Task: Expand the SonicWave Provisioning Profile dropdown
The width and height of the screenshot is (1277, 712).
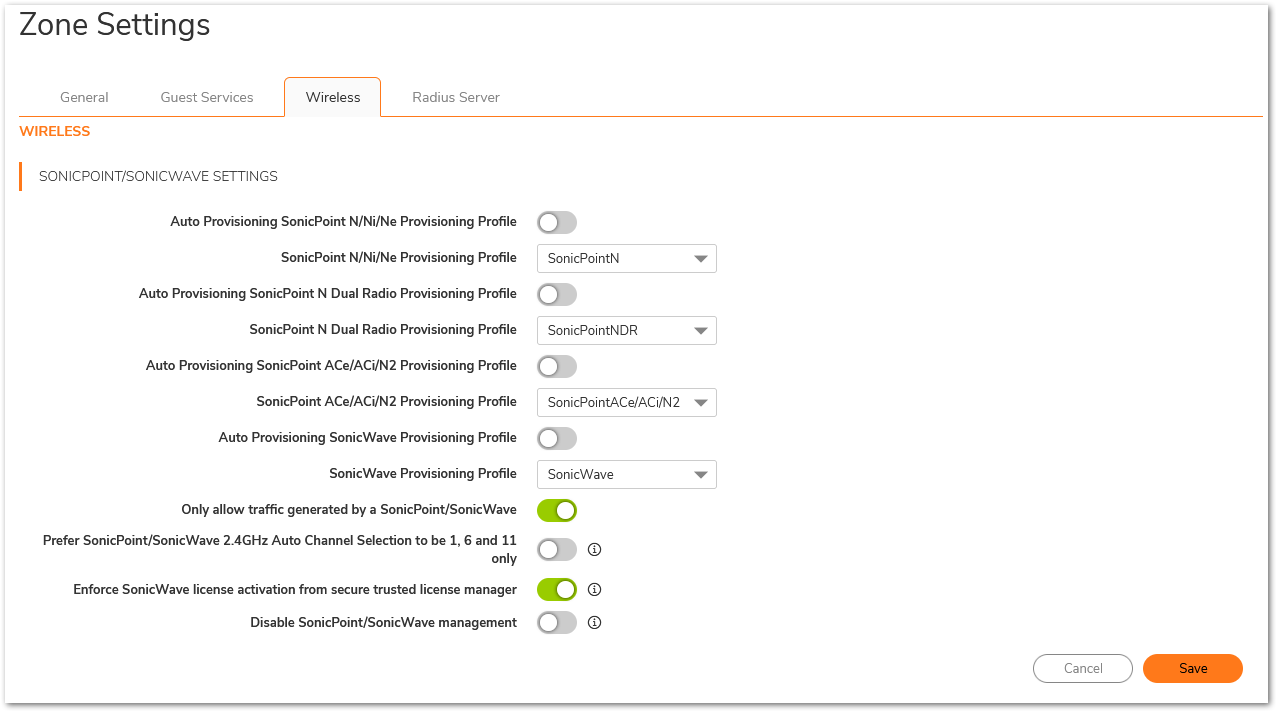Action: pos(626,474)
